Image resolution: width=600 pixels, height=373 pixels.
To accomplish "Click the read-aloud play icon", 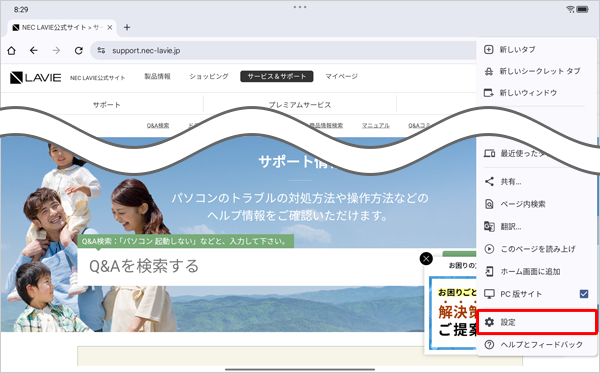I will 489,249.
